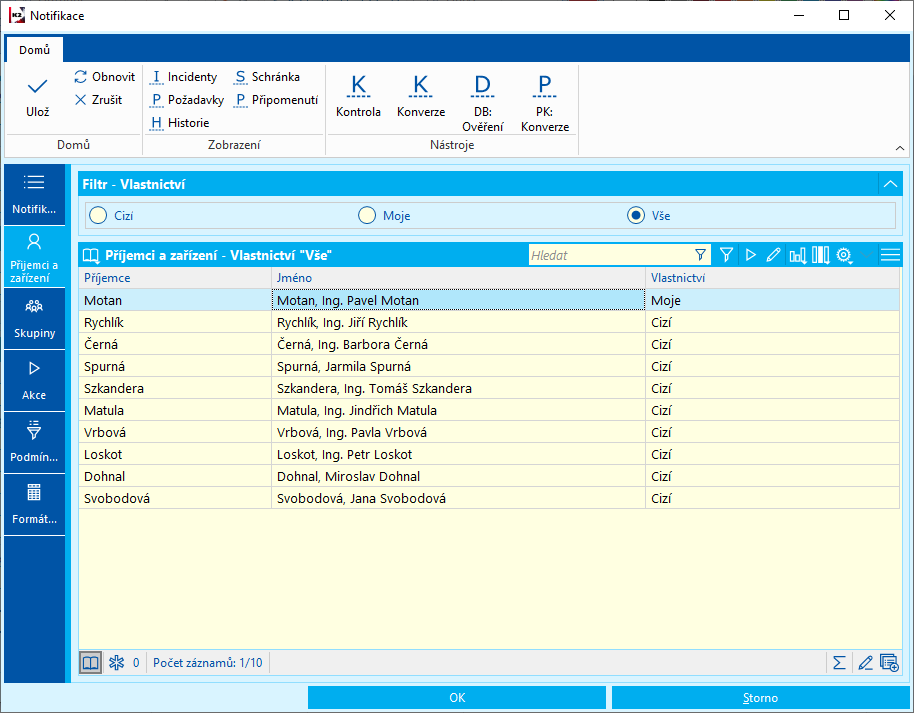The image size is (914, 713).
Task: Collapse the ribbon with the chevron arrow
Action: tap(899, 148)
